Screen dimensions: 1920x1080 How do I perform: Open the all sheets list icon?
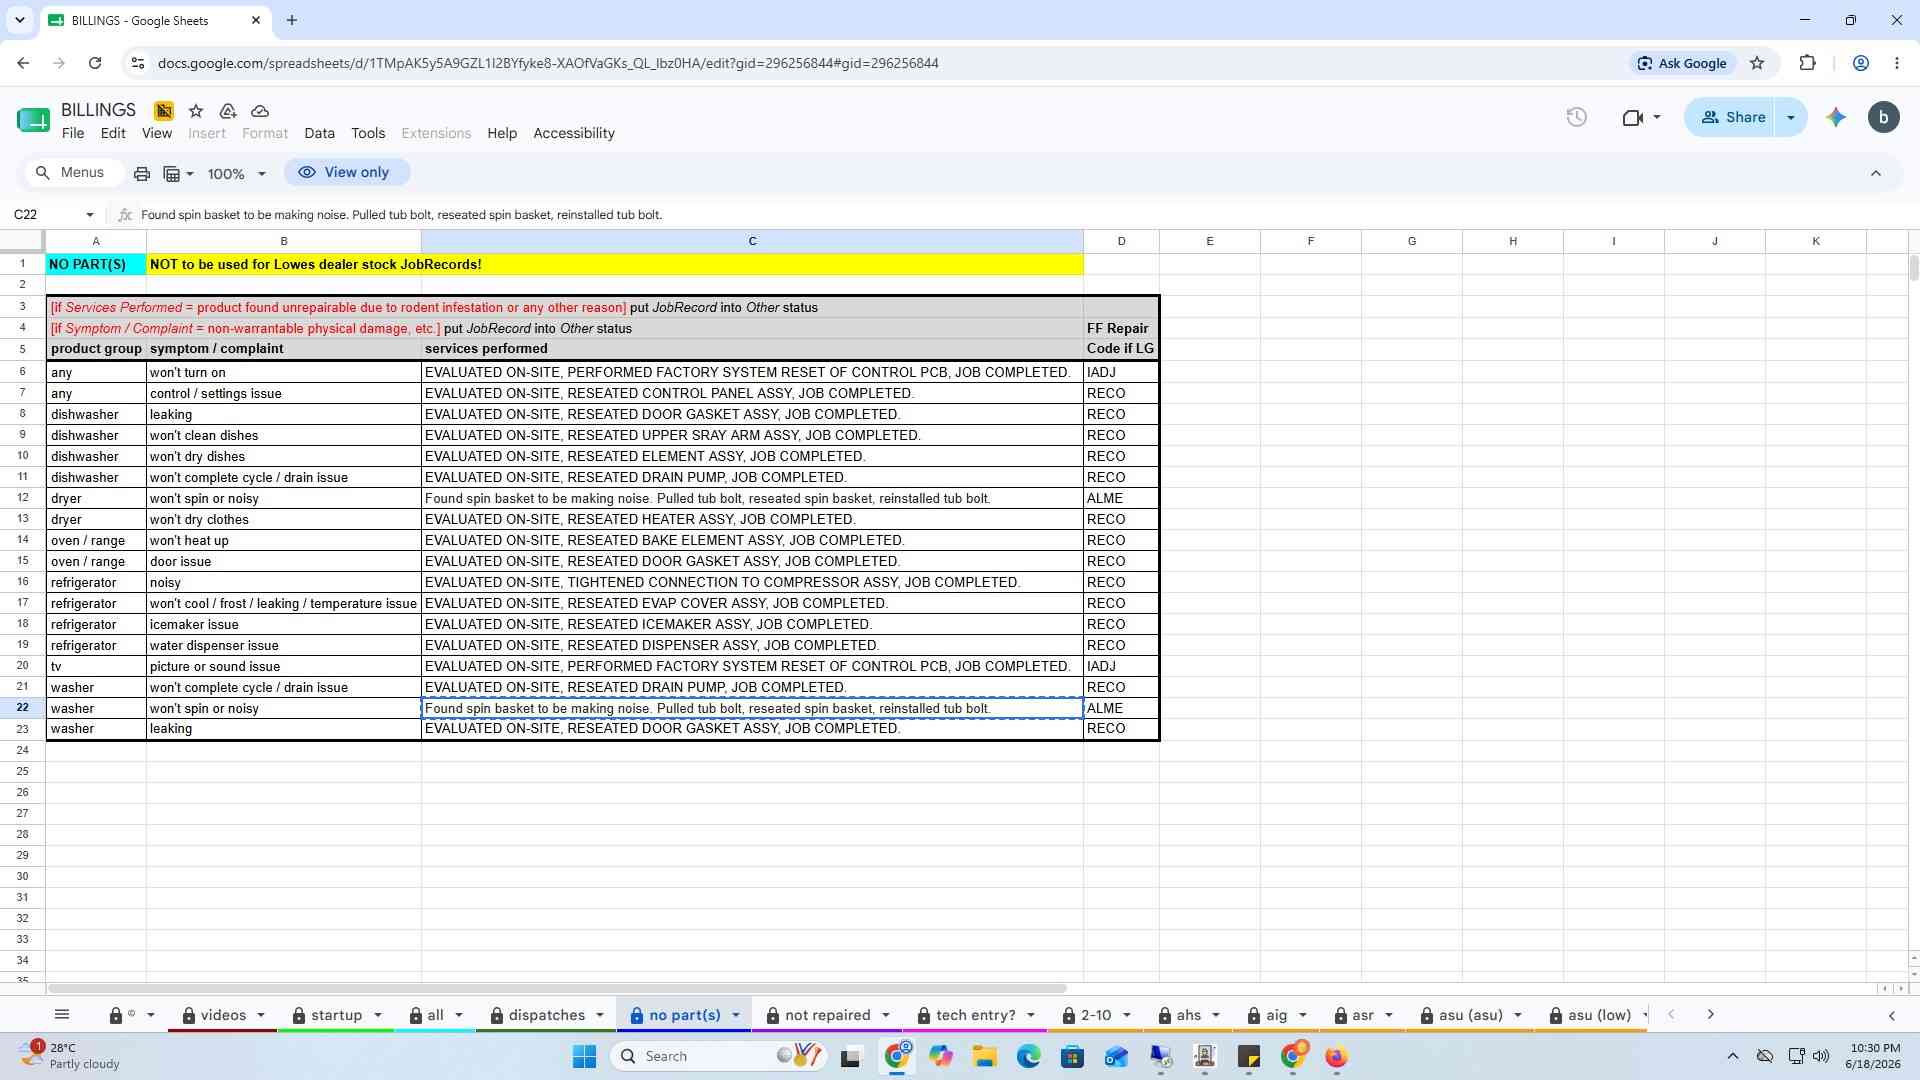point(62,1014)
